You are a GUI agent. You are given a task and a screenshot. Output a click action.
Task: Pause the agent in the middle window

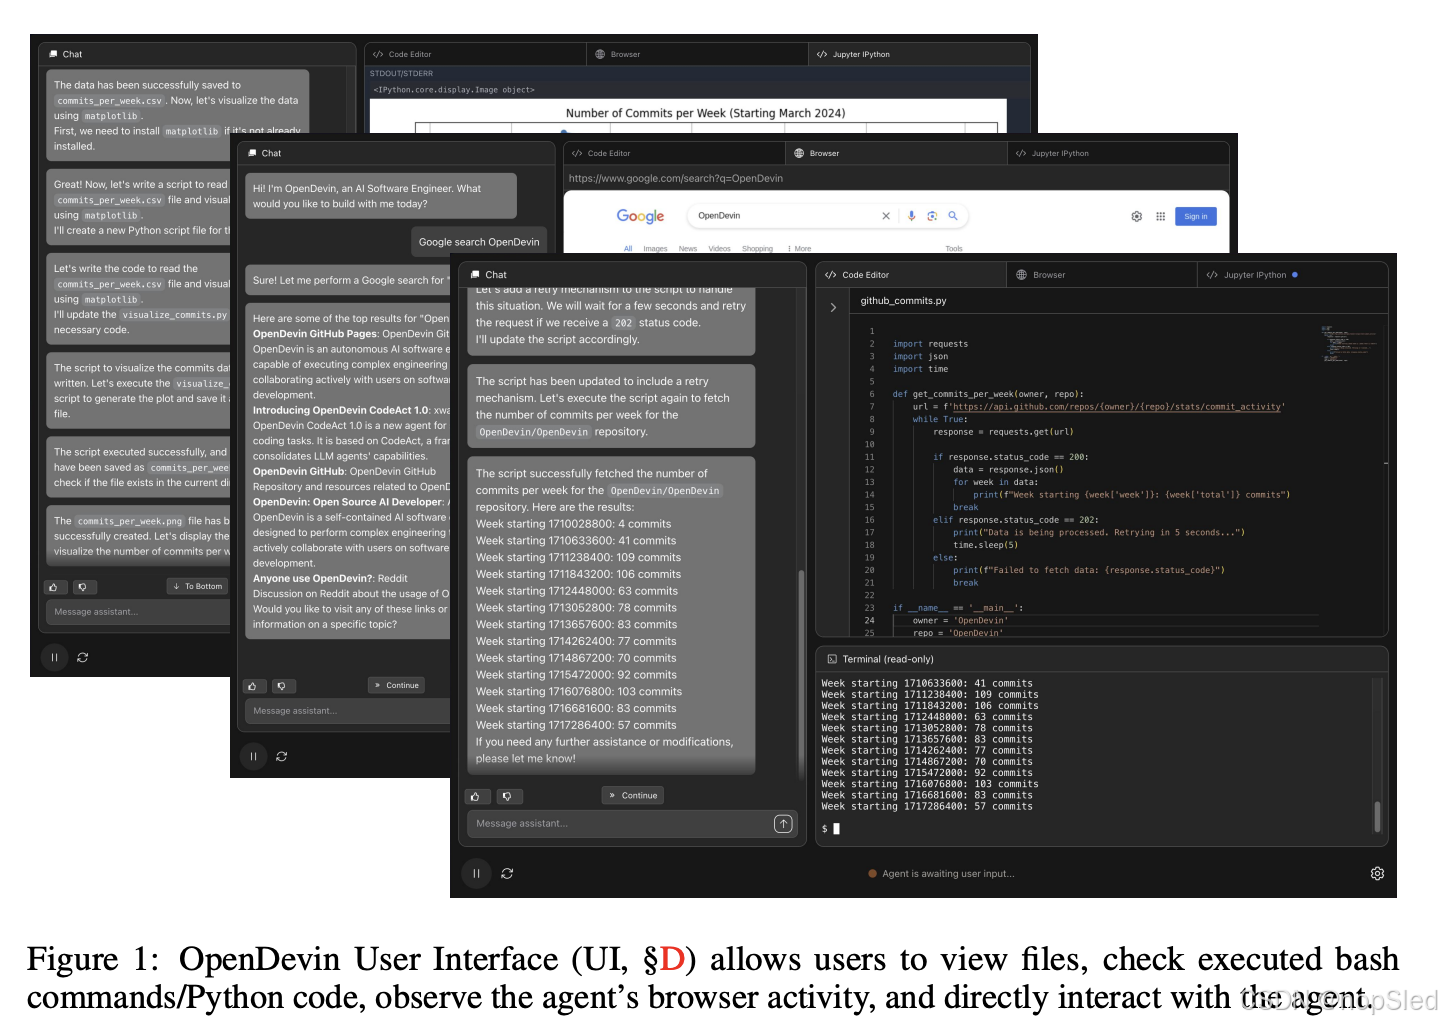254,756
